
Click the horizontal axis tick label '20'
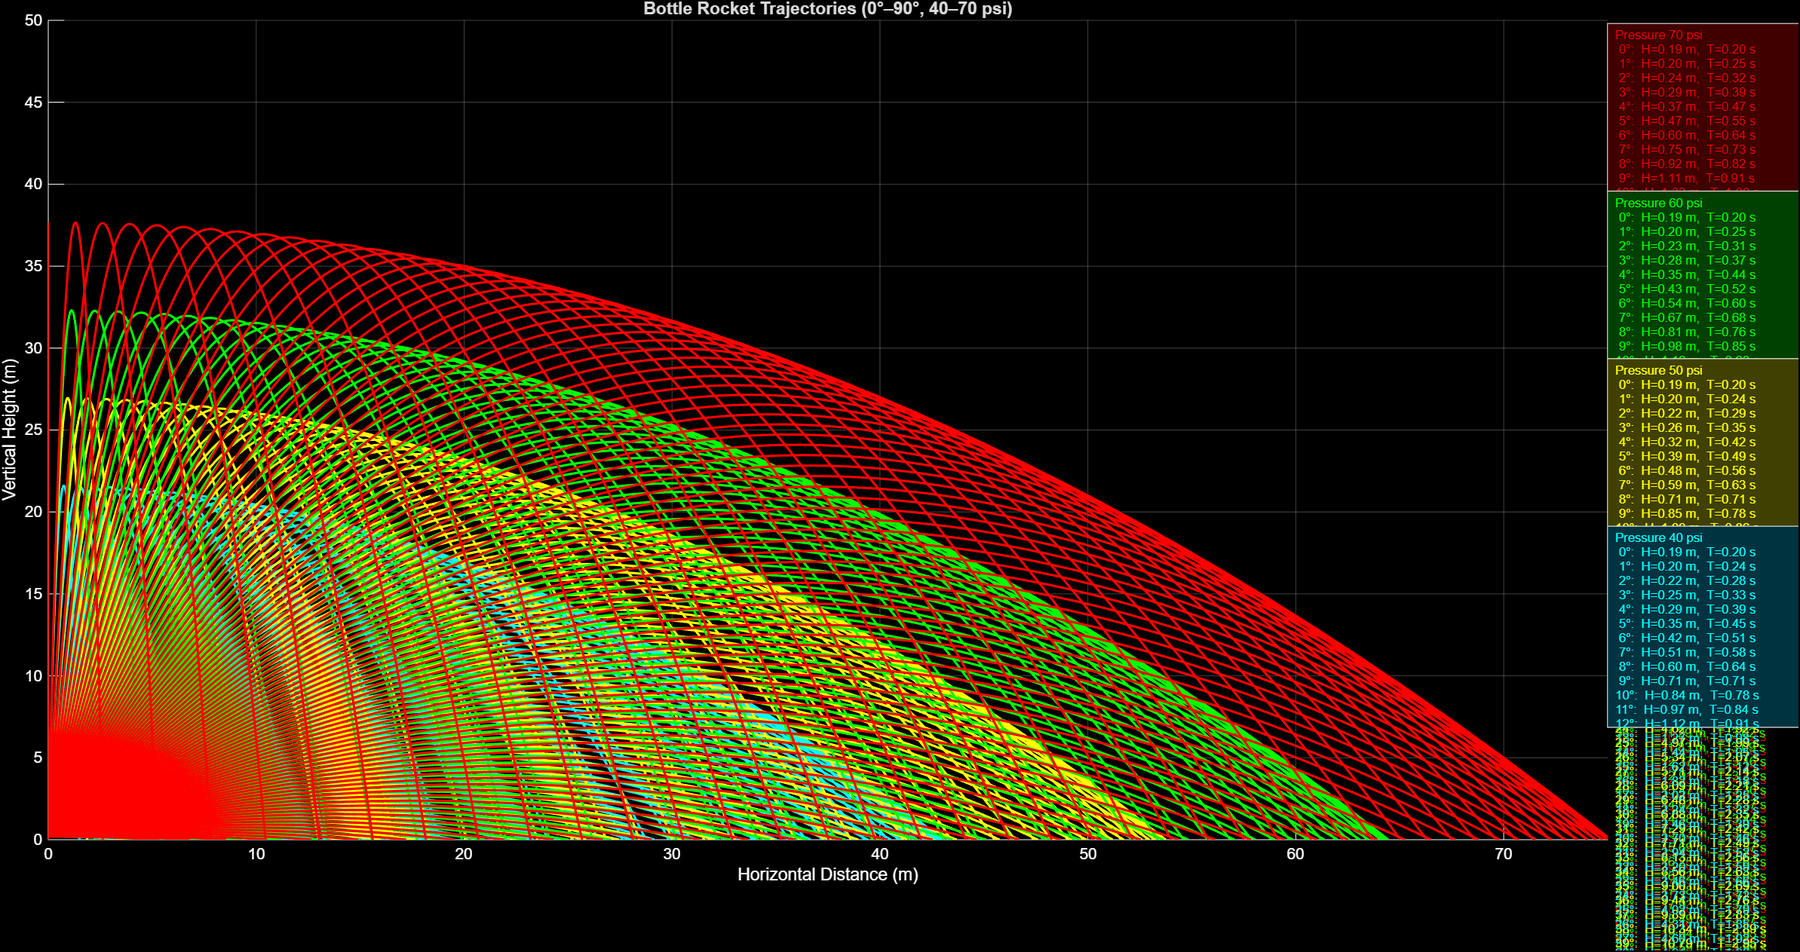pyautogui.click(x=464, y=854)
